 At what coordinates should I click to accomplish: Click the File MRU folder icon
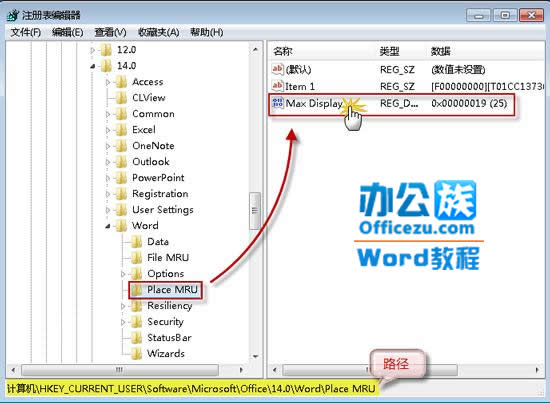pos(136,257)
